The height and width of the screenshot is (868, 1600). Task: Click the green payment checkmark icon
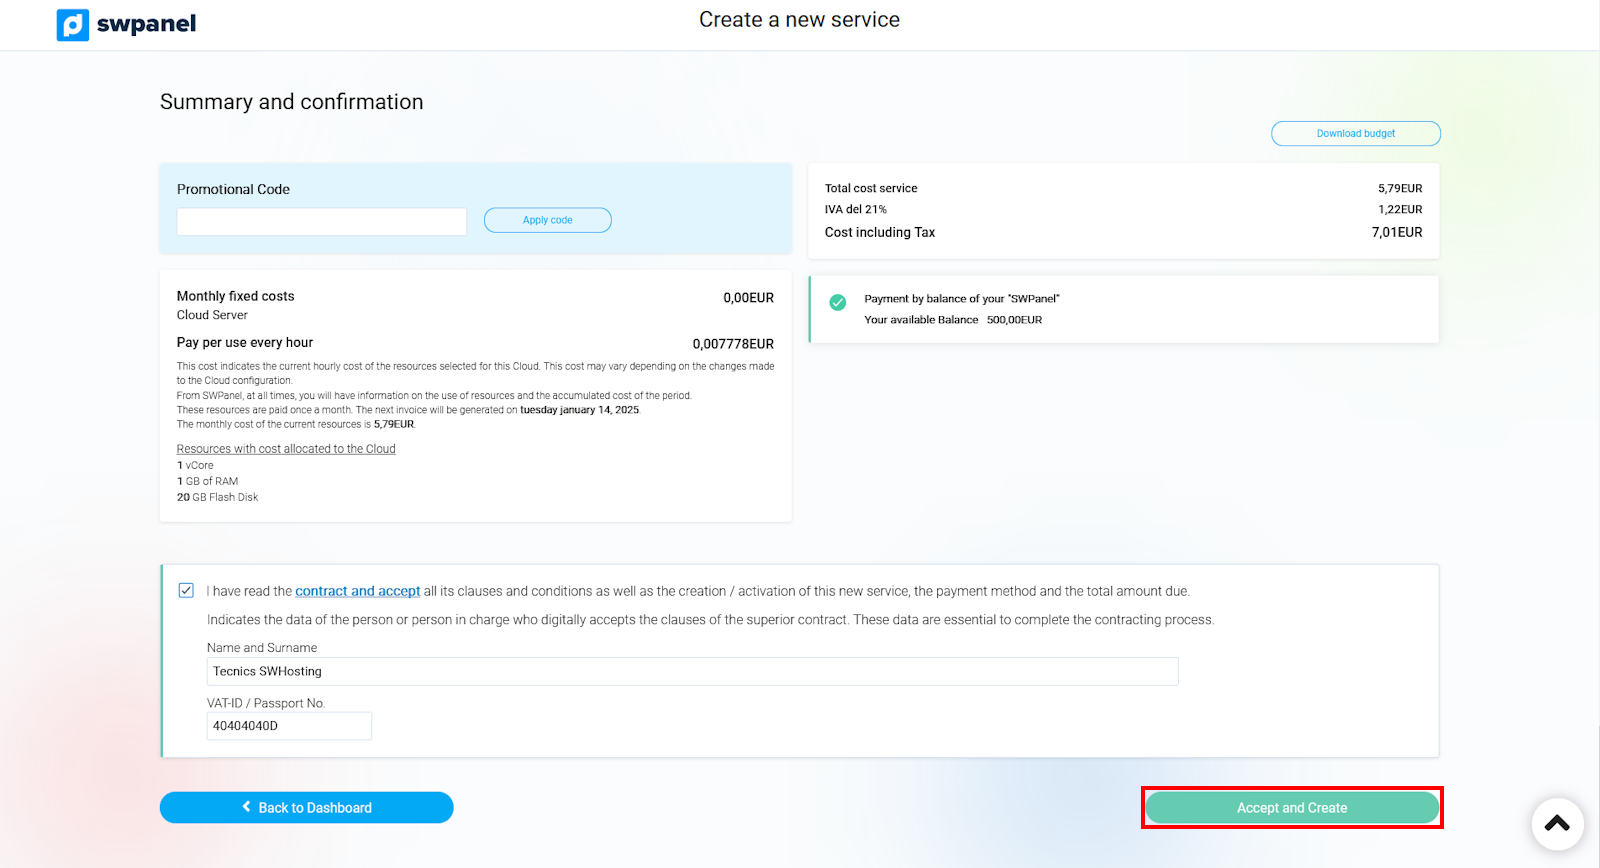(838, 302)
